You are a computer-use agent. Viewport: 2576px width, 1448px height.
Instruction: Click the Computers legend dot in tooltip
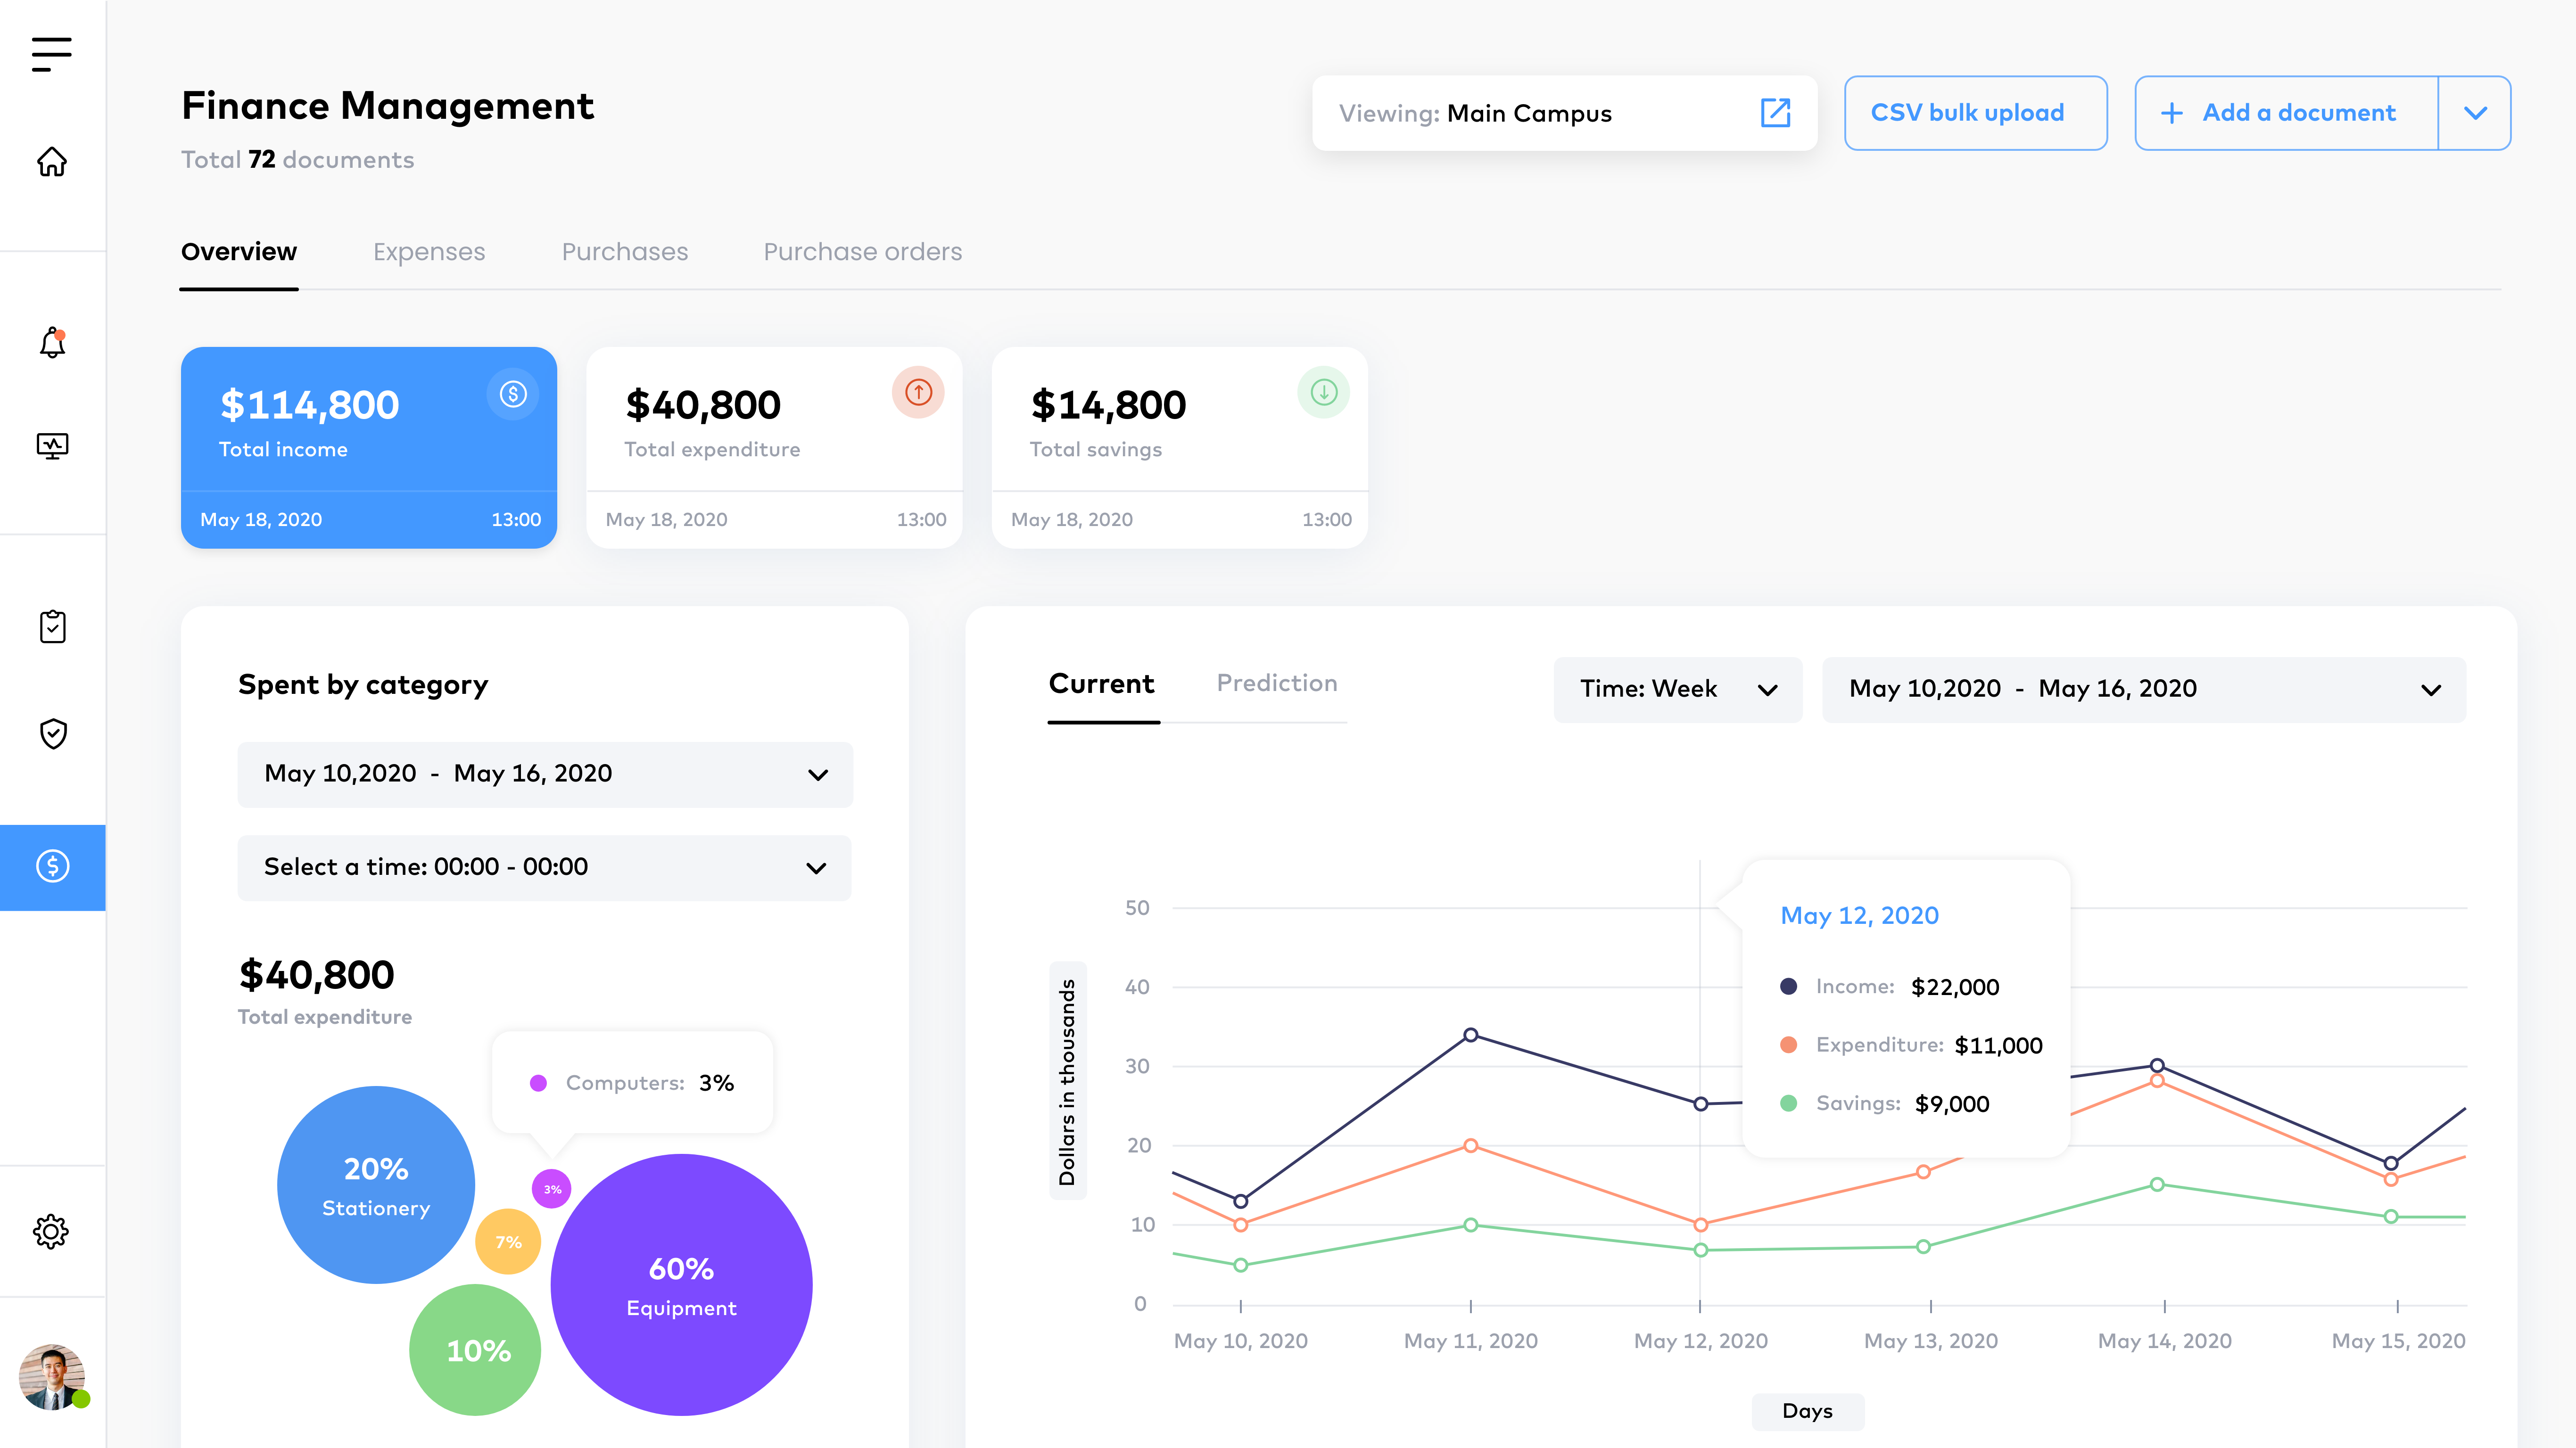538,1083
